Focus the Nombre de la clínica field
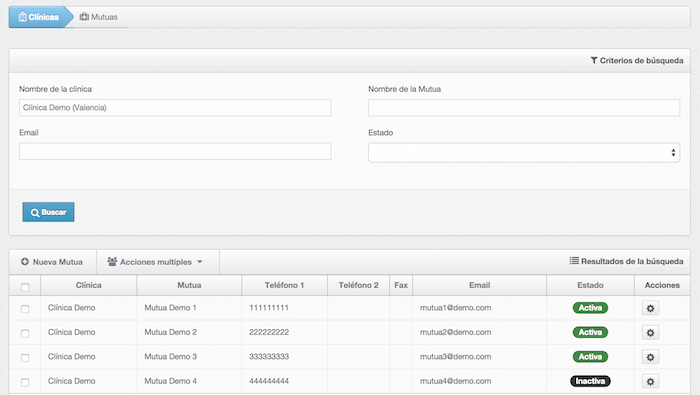The height and width of the screenshot is (395, 700). tap(175, 108)
